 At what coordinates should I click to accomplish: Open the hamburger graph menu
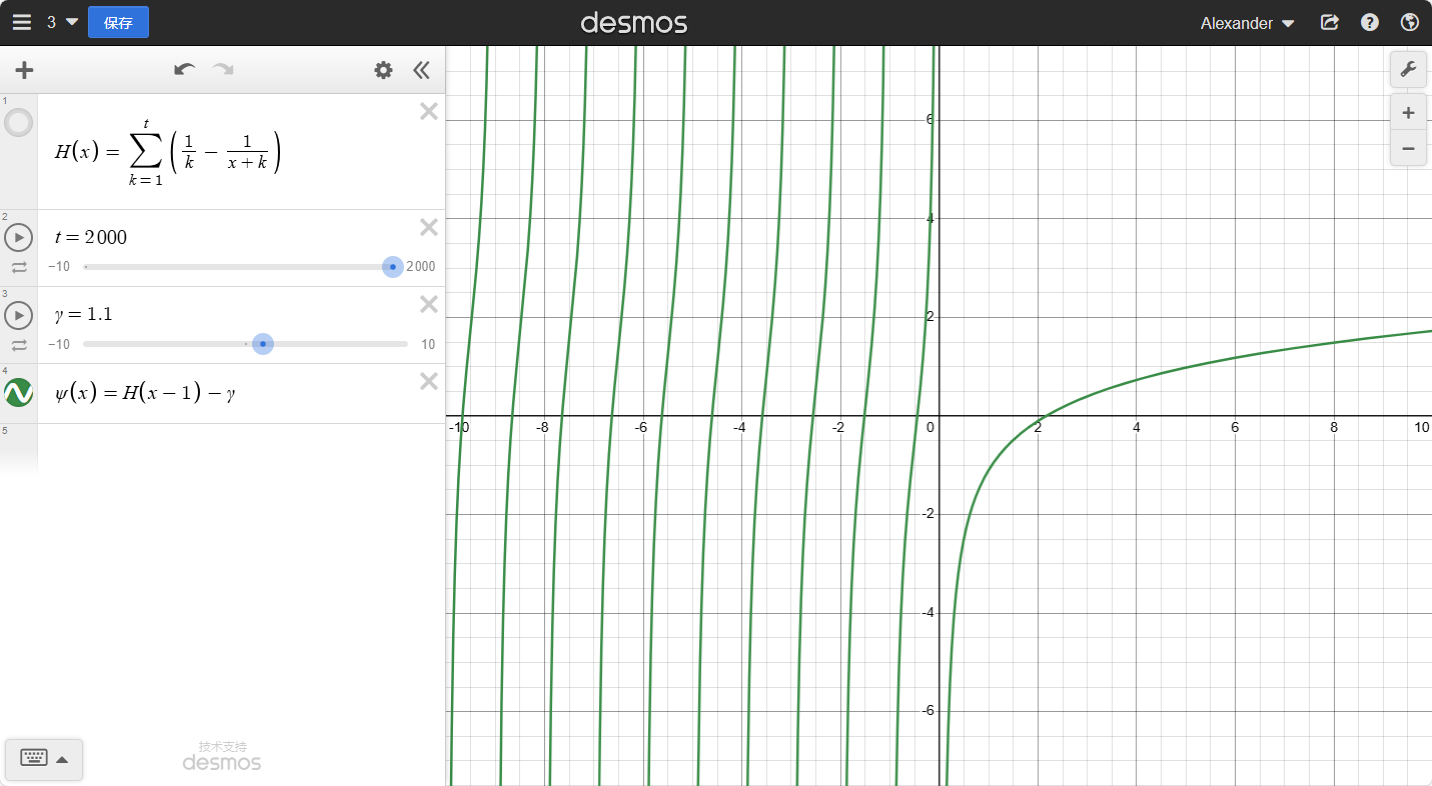tap(21, 22)
